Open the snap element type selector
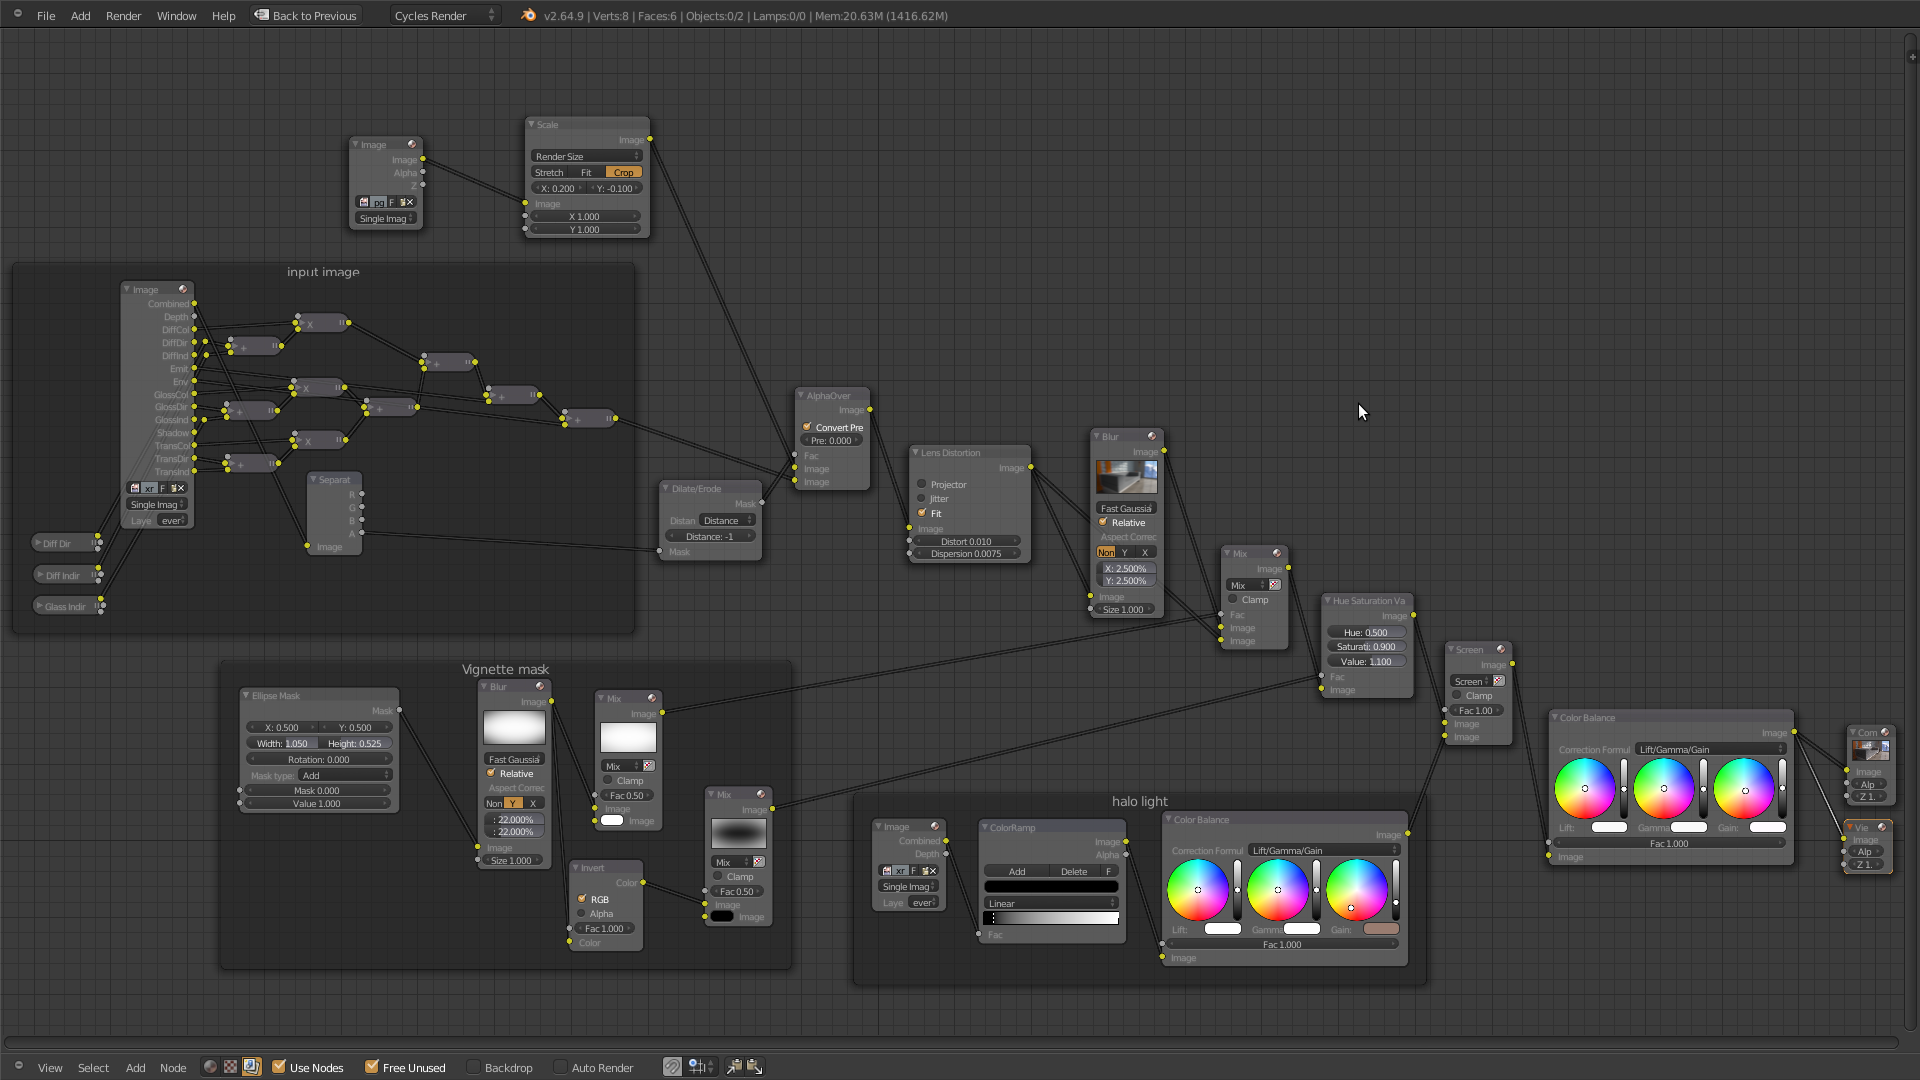1920x1080 pixels. [702, 1067]
